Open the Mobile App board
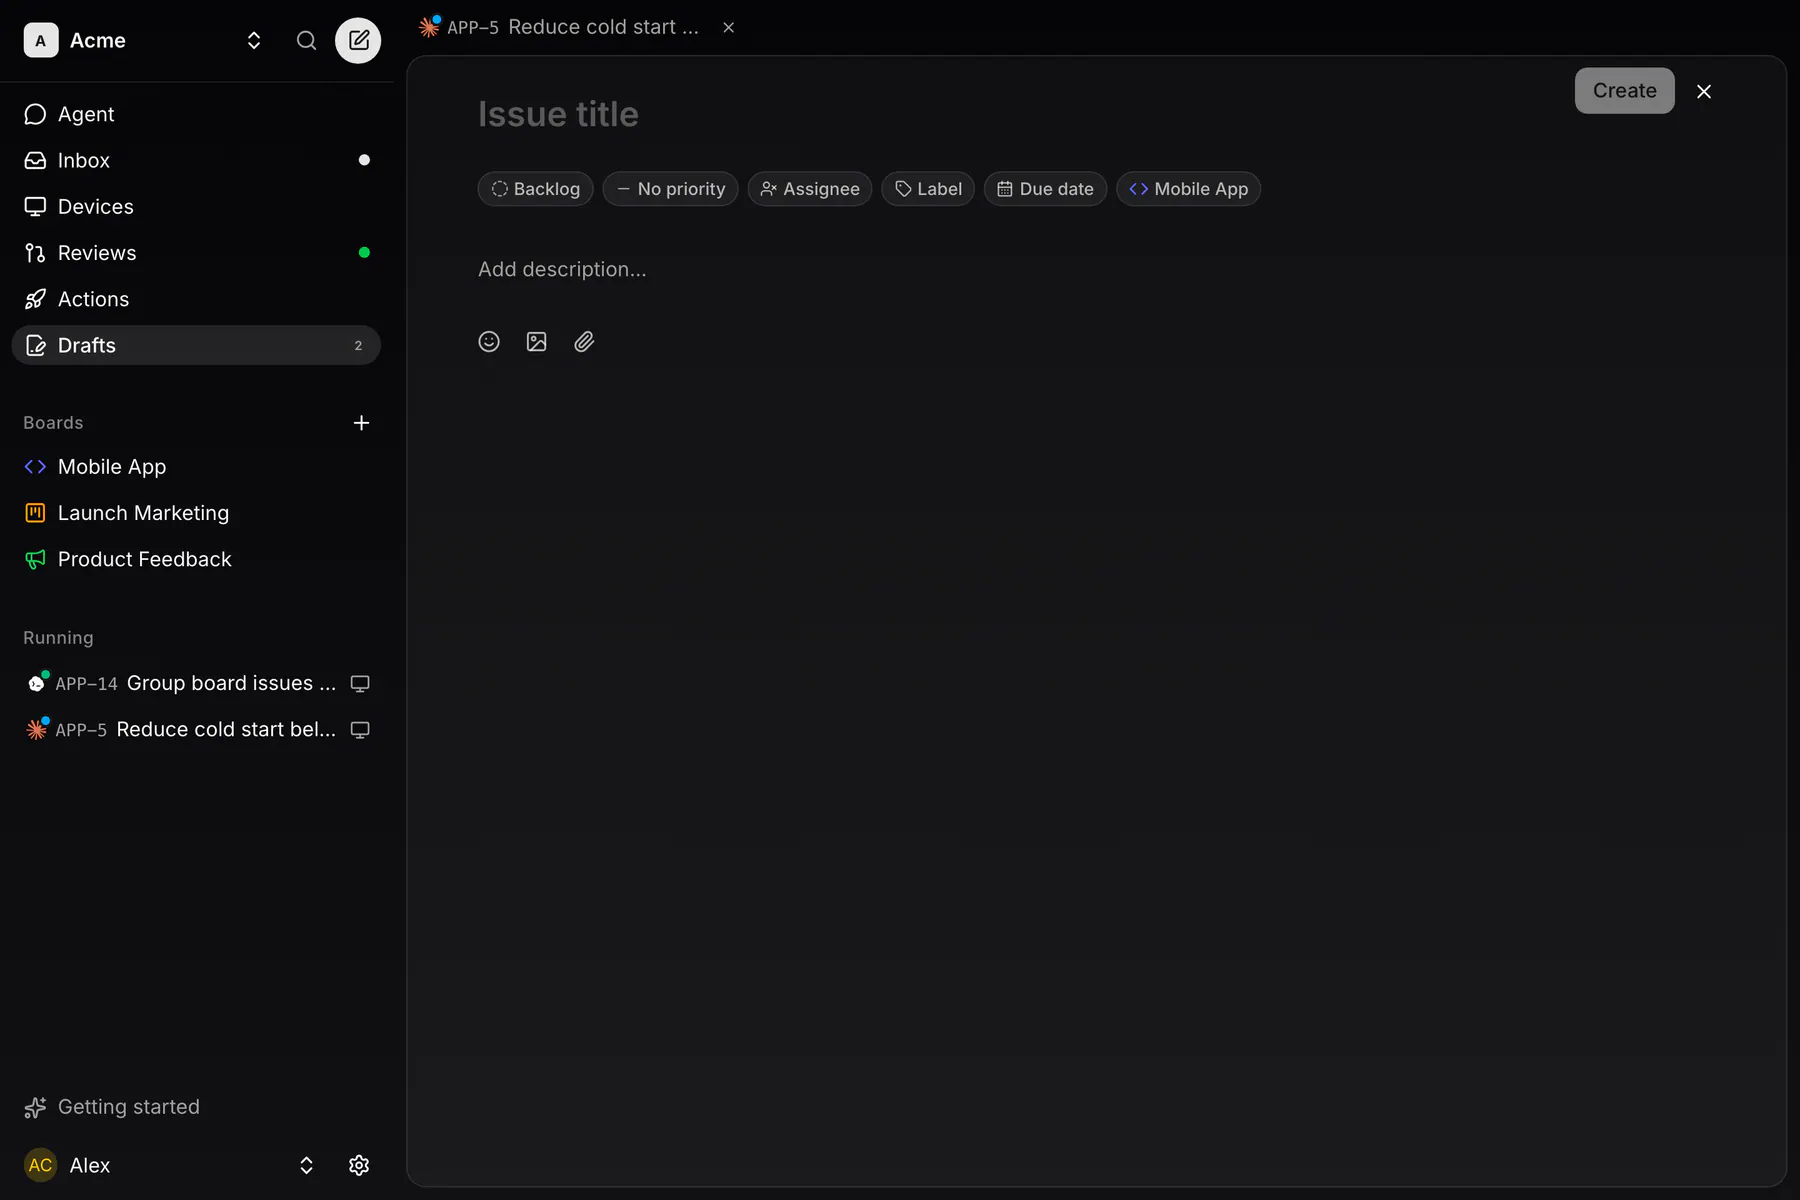Viewport: 1800px width, 1200px height. 196,467
